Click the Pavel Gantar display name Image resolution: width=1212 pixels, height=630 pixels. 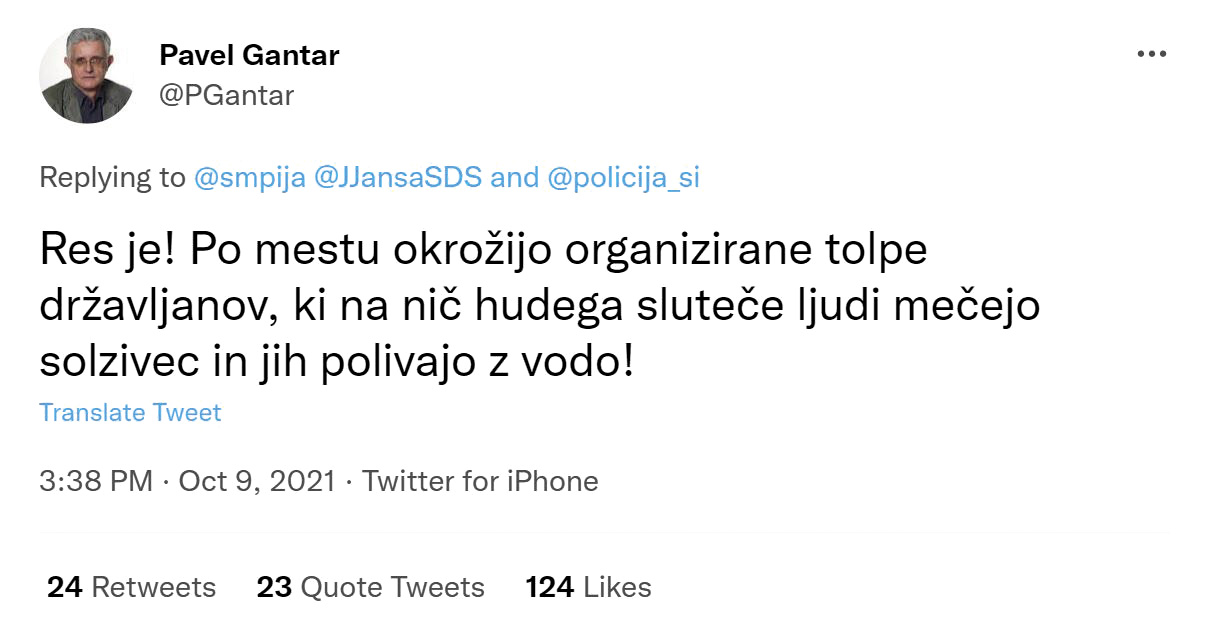point(249,55)
